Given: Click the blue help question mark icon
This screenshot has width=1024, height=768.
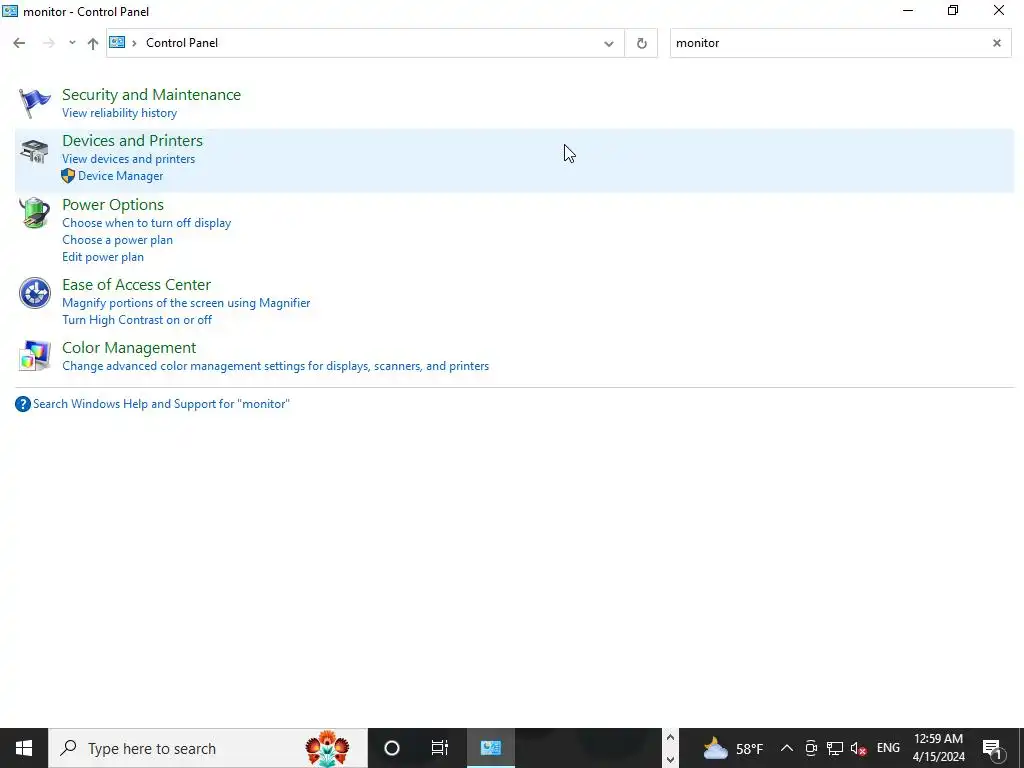Looking at the screenshot, I should click(x=23, y=404).
